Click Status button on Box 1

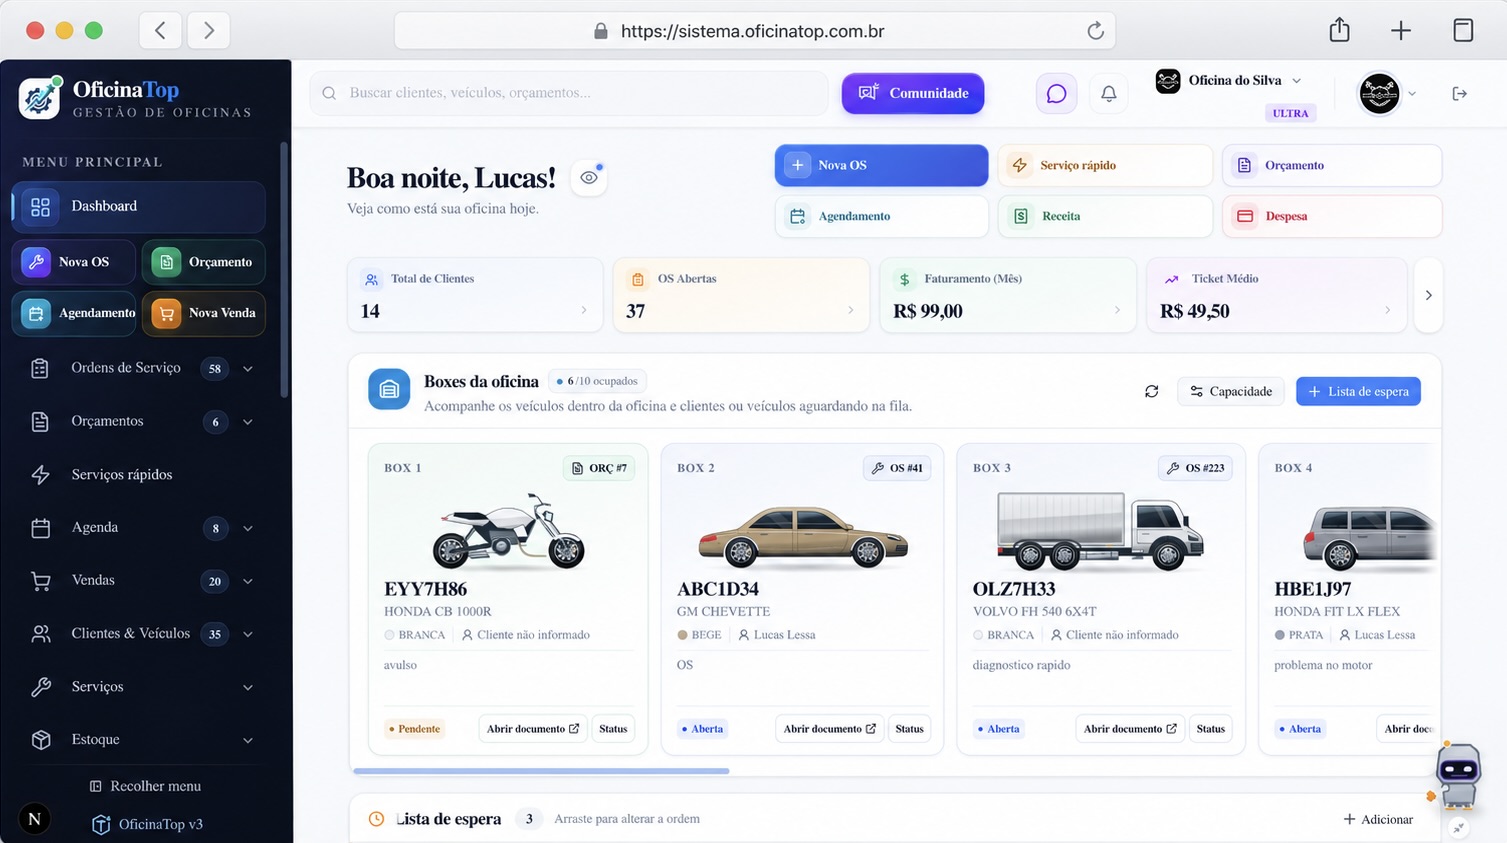[613, 729]
